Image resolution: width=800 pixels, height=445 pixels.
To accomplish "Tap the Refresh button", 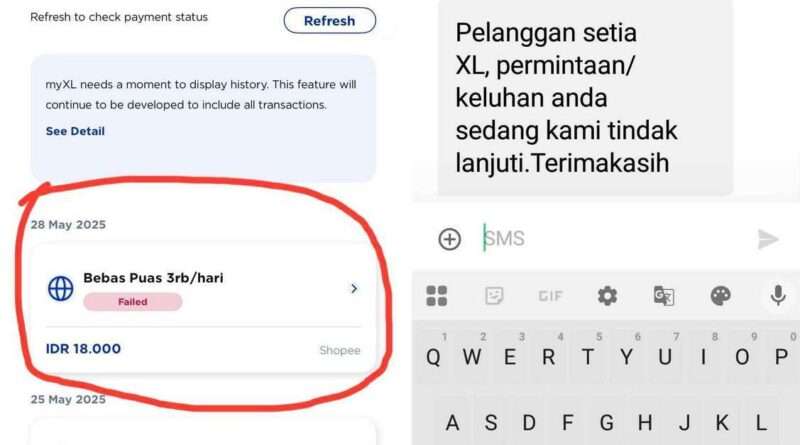I will pos(330,21).
